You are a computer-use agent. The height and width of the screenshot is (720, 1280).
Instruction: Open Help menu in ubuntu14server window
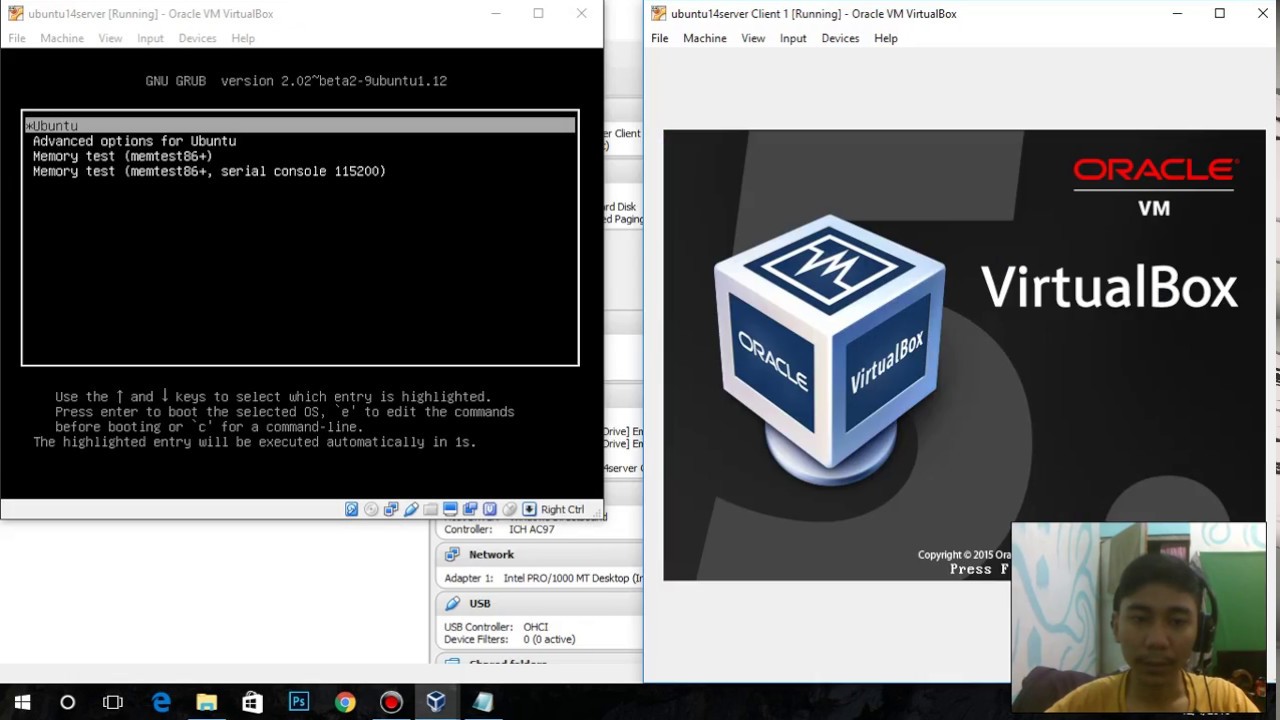[x=243, y=38]
